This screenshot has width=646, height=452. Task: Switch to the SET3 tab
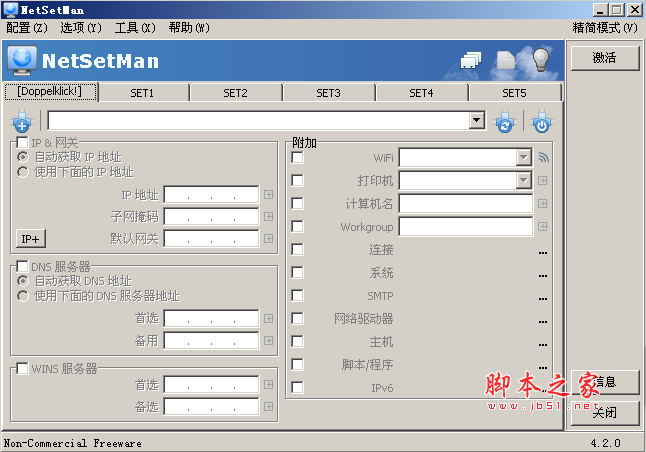tap(328, 93)
